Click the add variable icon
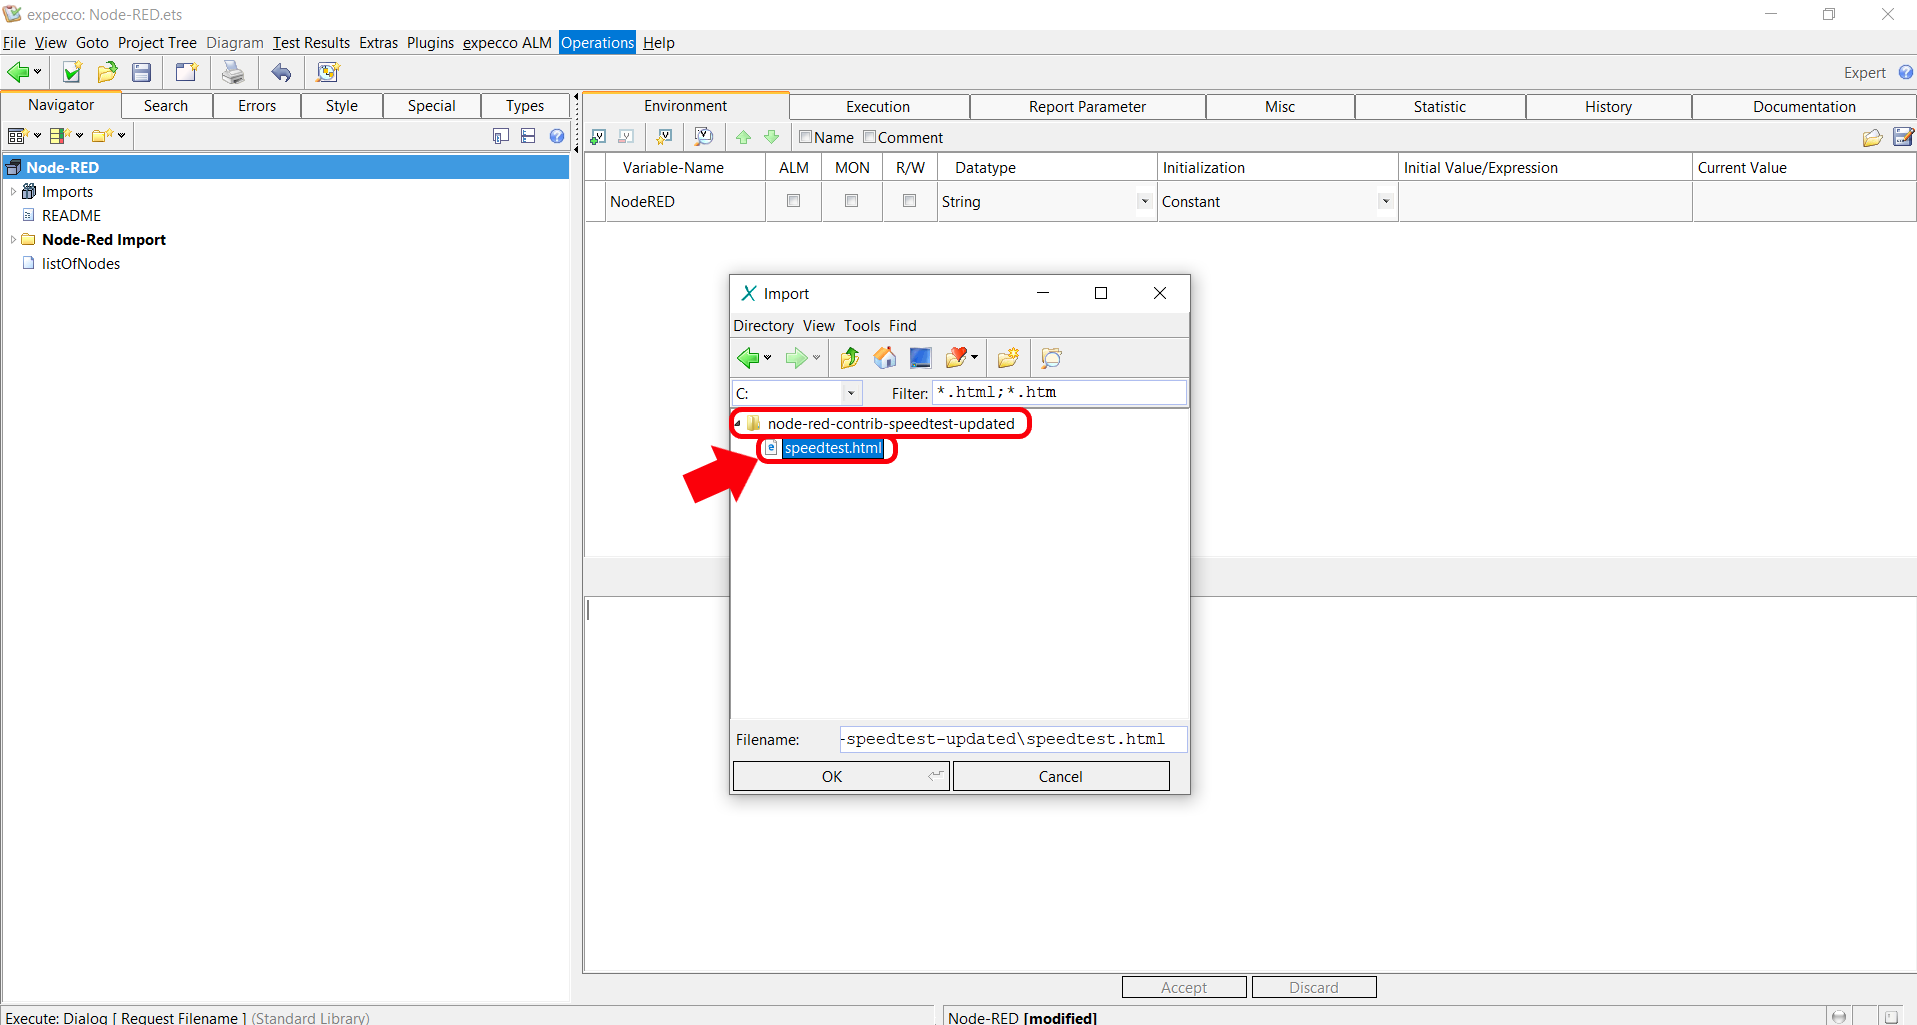The width and height of the screenshot is (1917, 1025). (x=598, y=137)
